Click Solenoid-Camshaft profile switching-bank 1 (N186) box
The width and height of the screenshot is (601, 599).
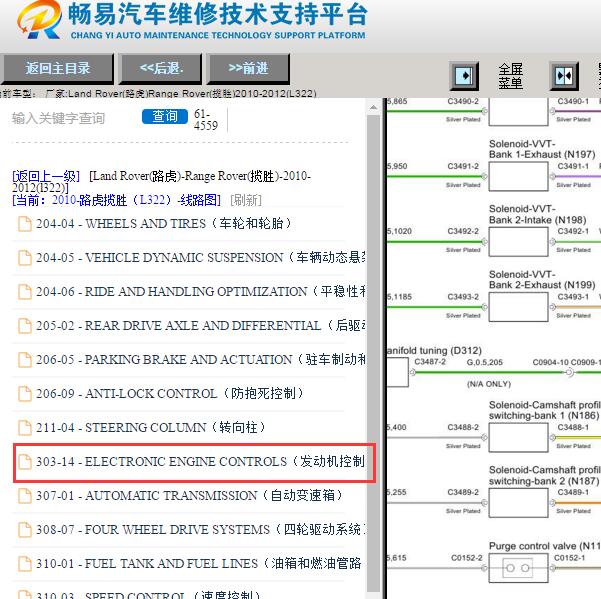(x=519, y=438)
